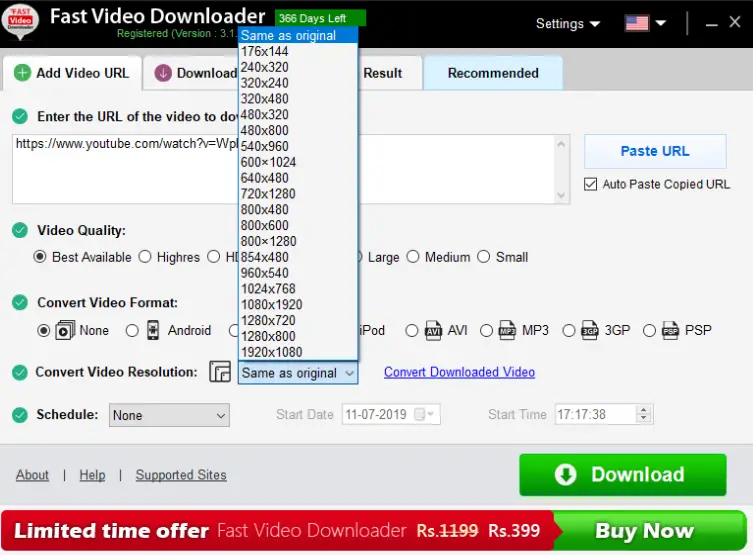
Task: Switch to the Download tab
Action: pos(192,73)
